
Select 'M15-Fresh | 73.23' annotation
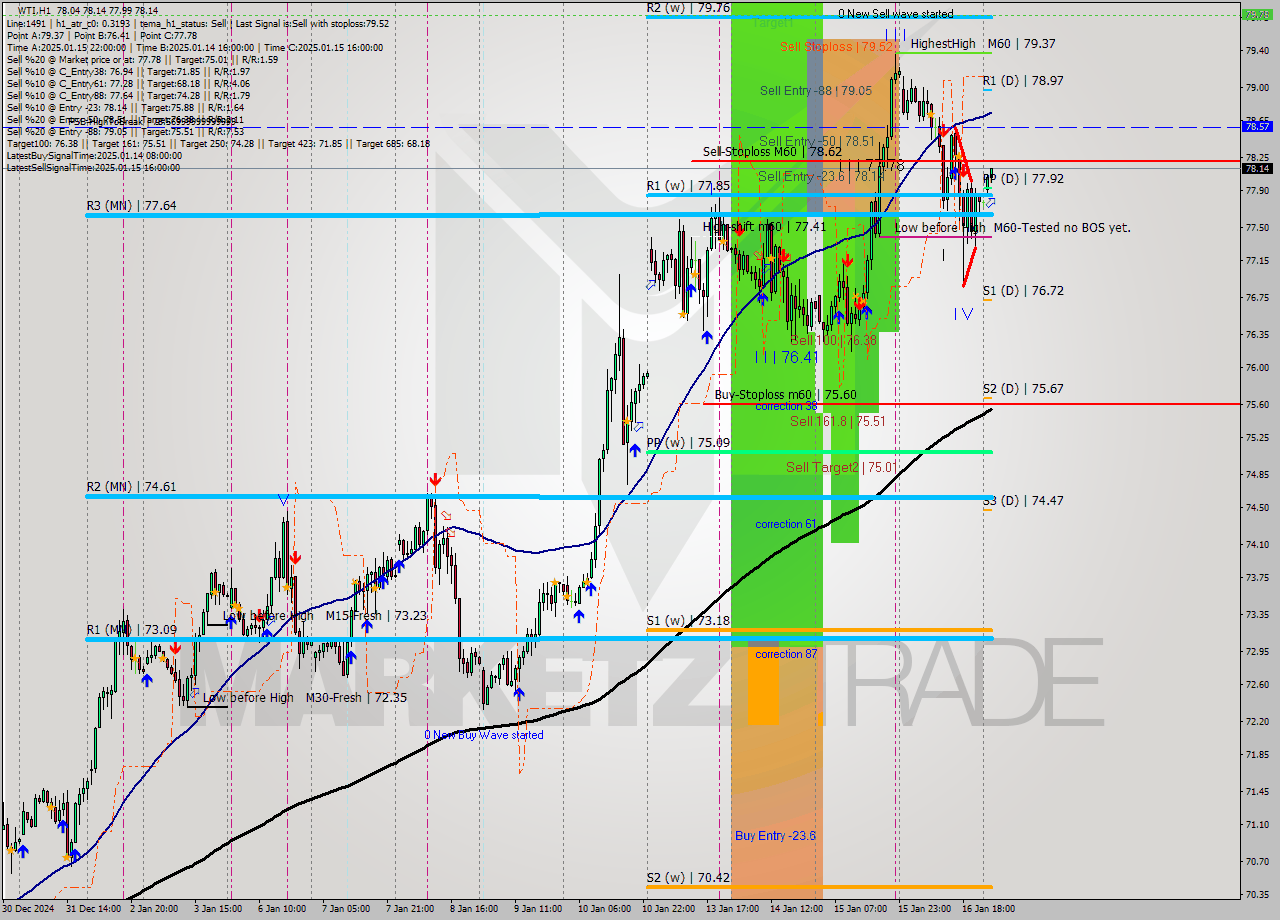tap(376, 616)
